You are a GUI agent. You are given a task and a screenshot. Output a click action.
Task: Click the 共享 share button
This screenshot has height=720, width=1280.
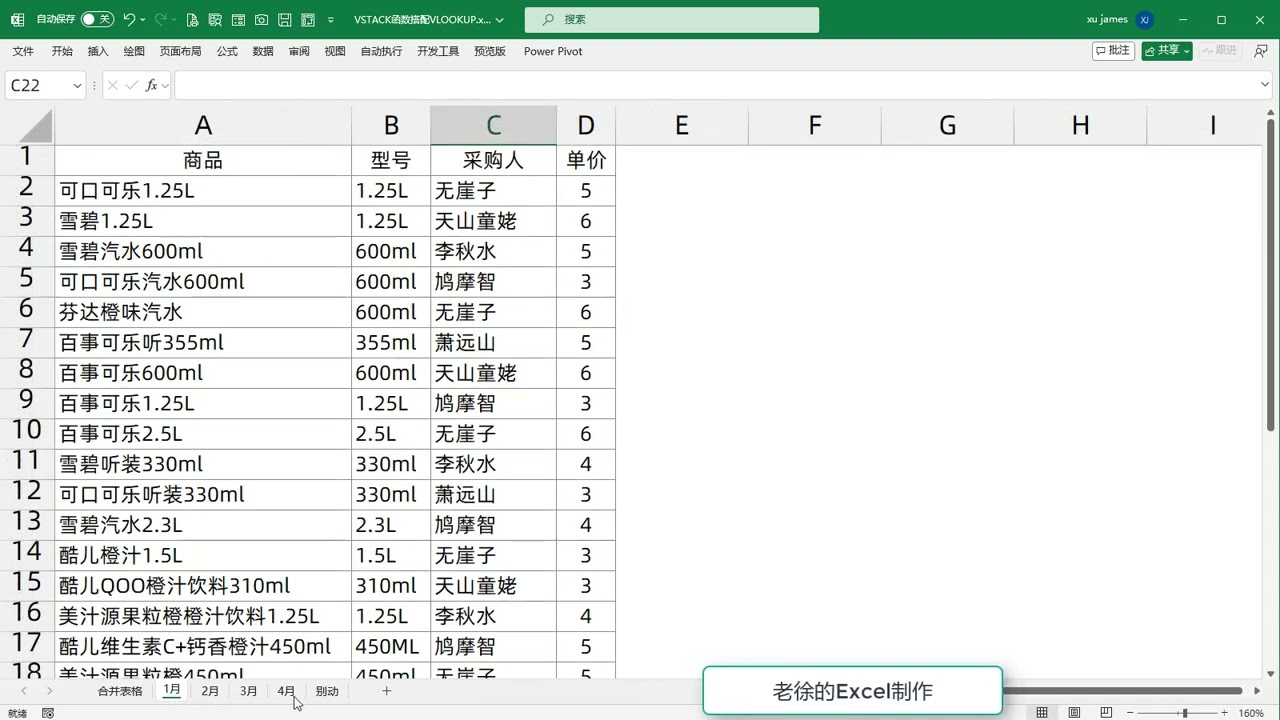[x=1167, y=50]
